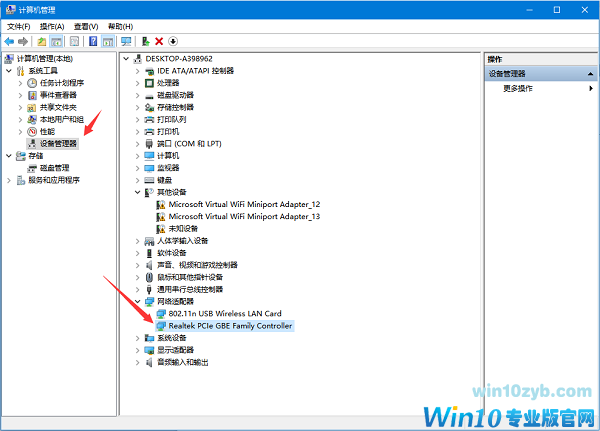Select 端口 (COM 和 LPT) category
This screenshot has width=600, height=431.
(x=189, y=144)
